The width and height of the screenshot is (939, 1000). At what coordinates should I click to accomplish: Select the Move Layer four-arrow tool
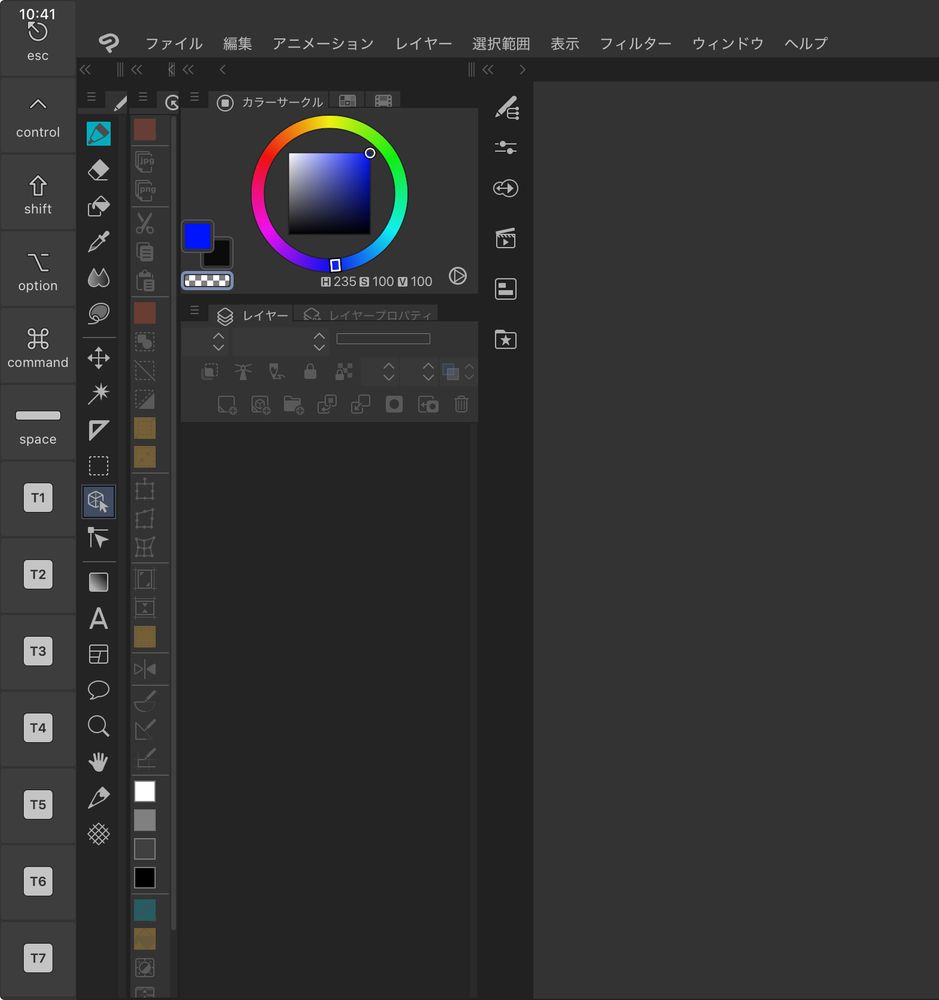(x=98, y=358)
